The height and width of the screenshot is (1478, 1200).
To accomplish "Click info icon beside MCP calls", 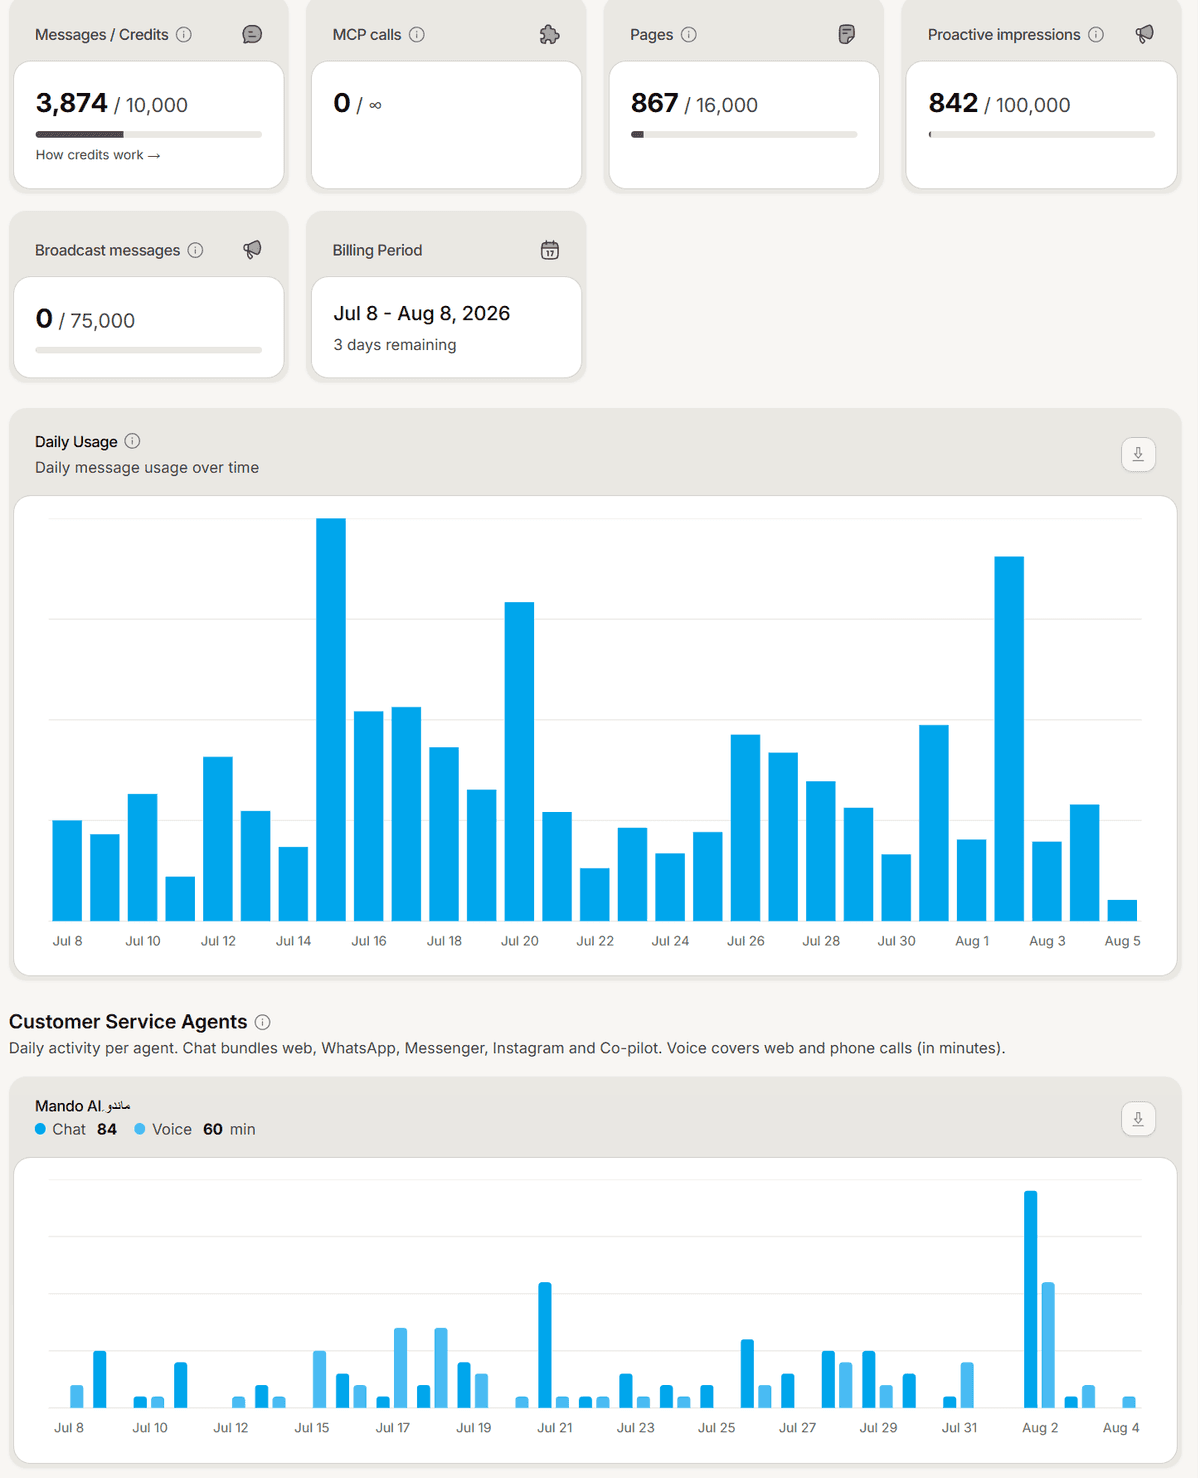I will [417, 35].
